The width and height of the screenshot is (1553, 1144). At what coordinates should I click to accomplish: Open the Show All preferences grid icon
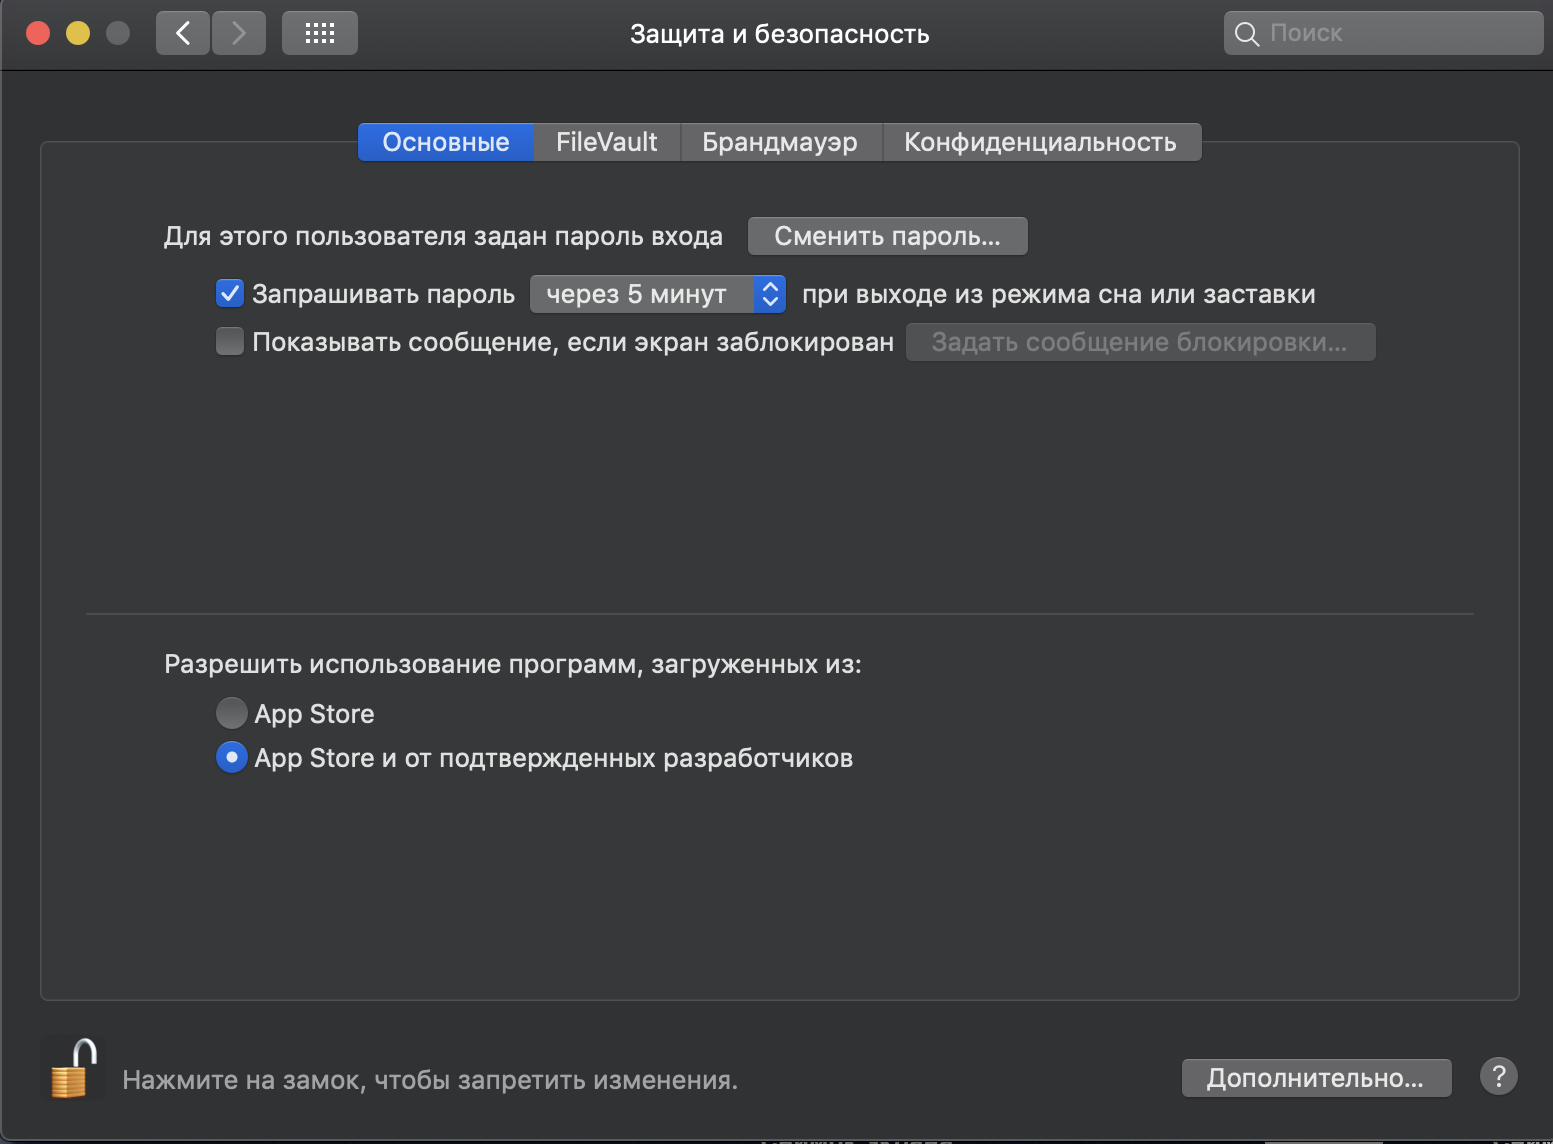[319, 32]
